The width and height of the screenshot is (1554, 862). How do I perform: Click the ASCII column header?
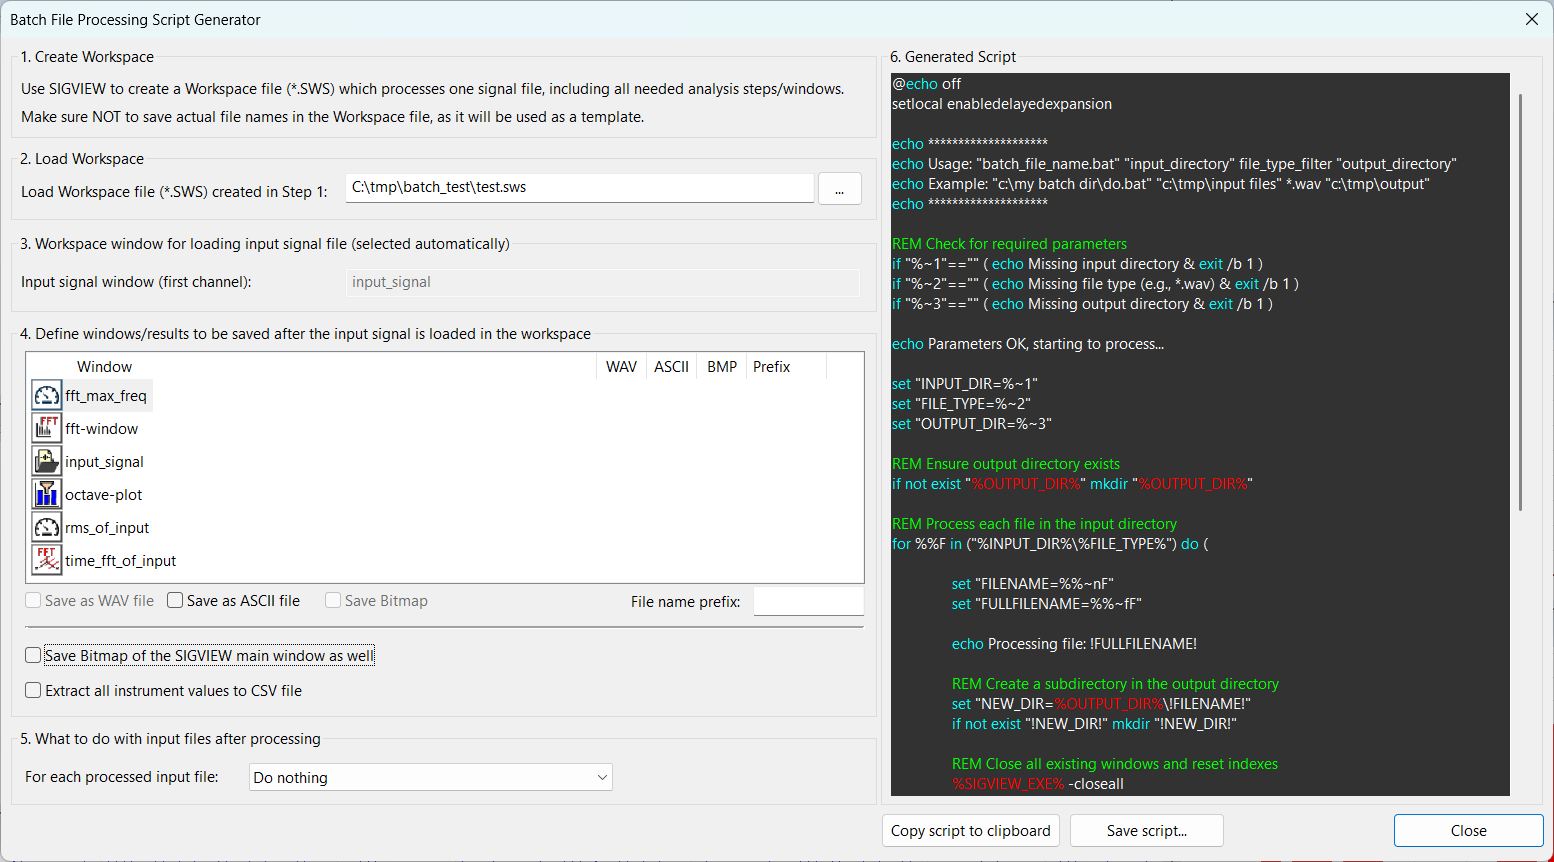pos(671,367)
